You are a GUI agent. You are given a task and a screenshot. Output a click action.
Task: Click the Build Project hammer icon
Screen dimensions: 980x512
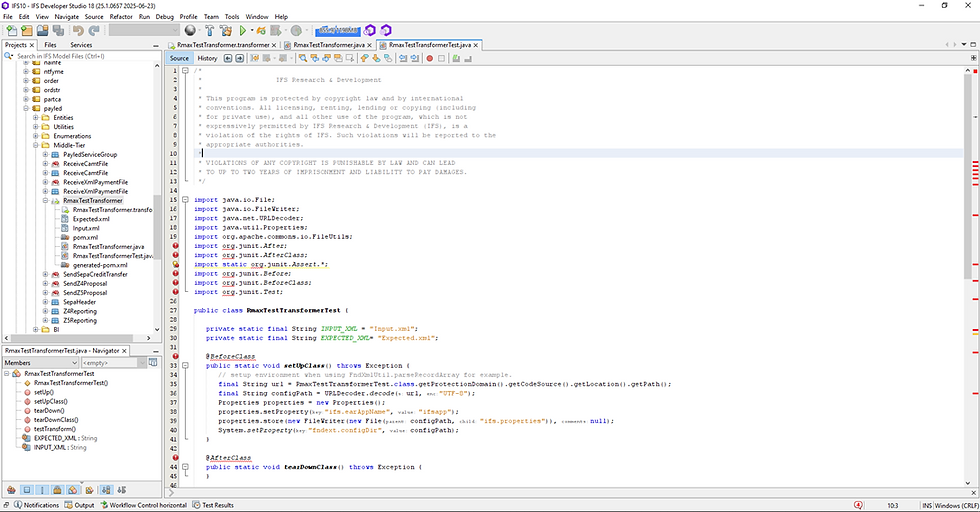[x=210, y=30]
